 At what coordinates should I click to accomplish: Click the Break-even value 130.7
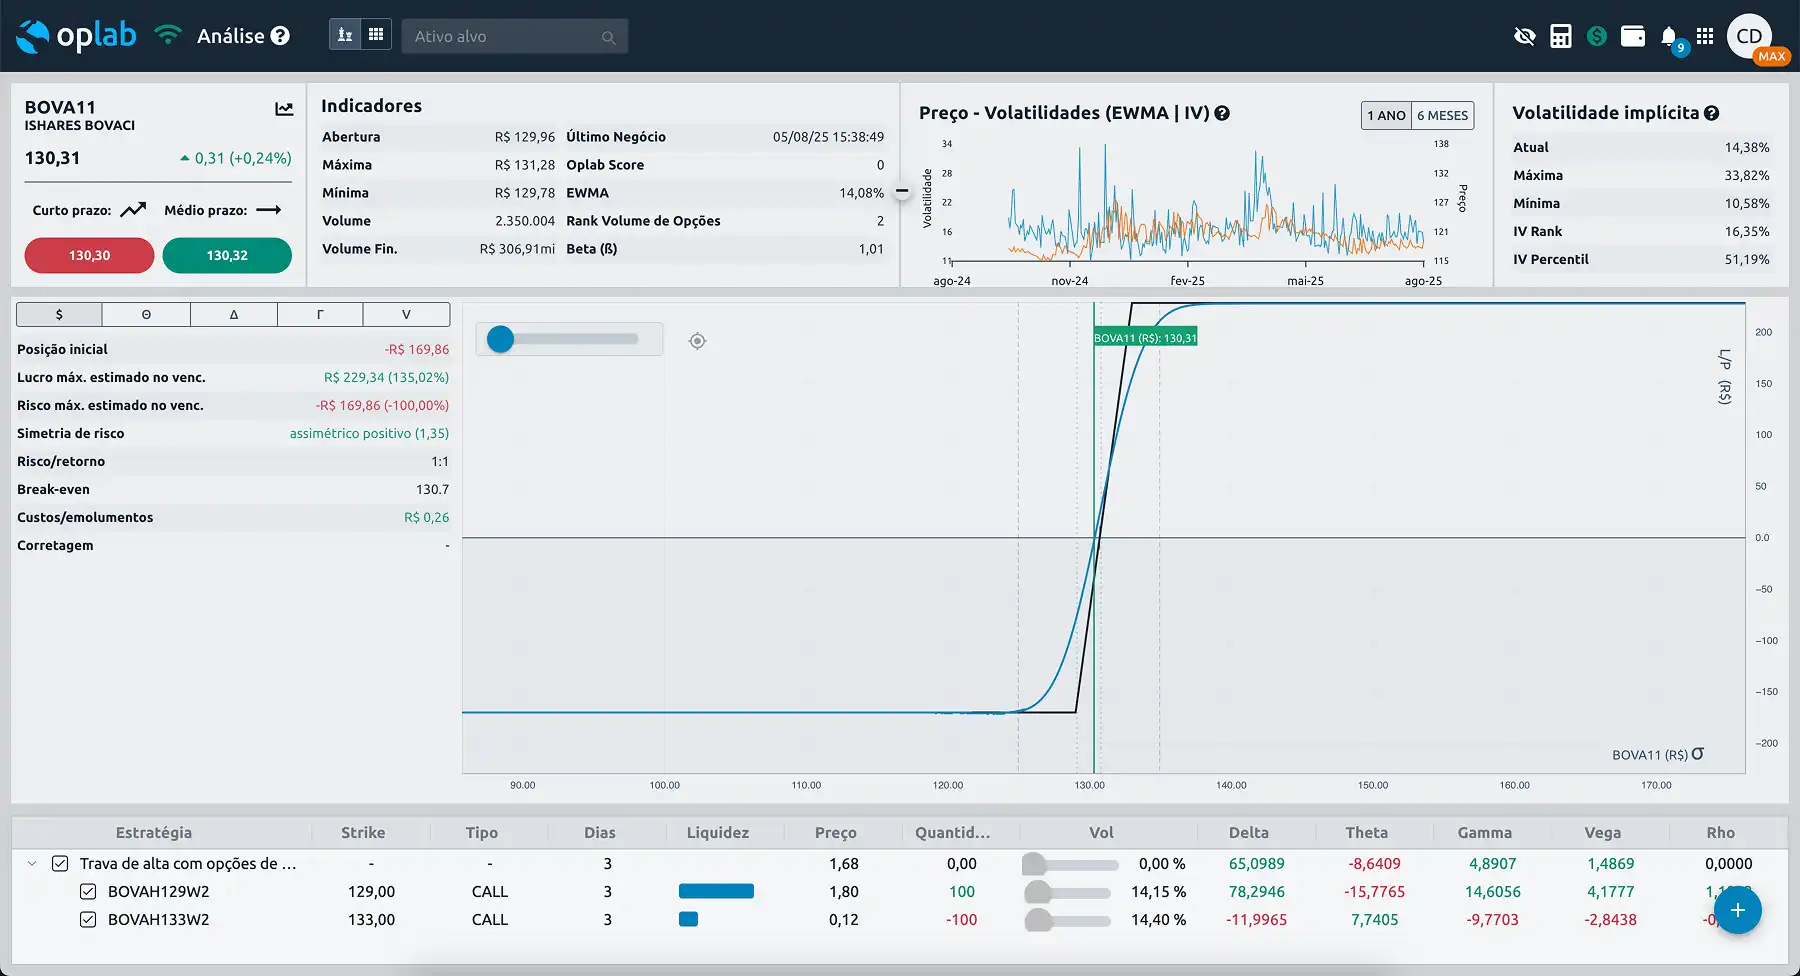432,489
